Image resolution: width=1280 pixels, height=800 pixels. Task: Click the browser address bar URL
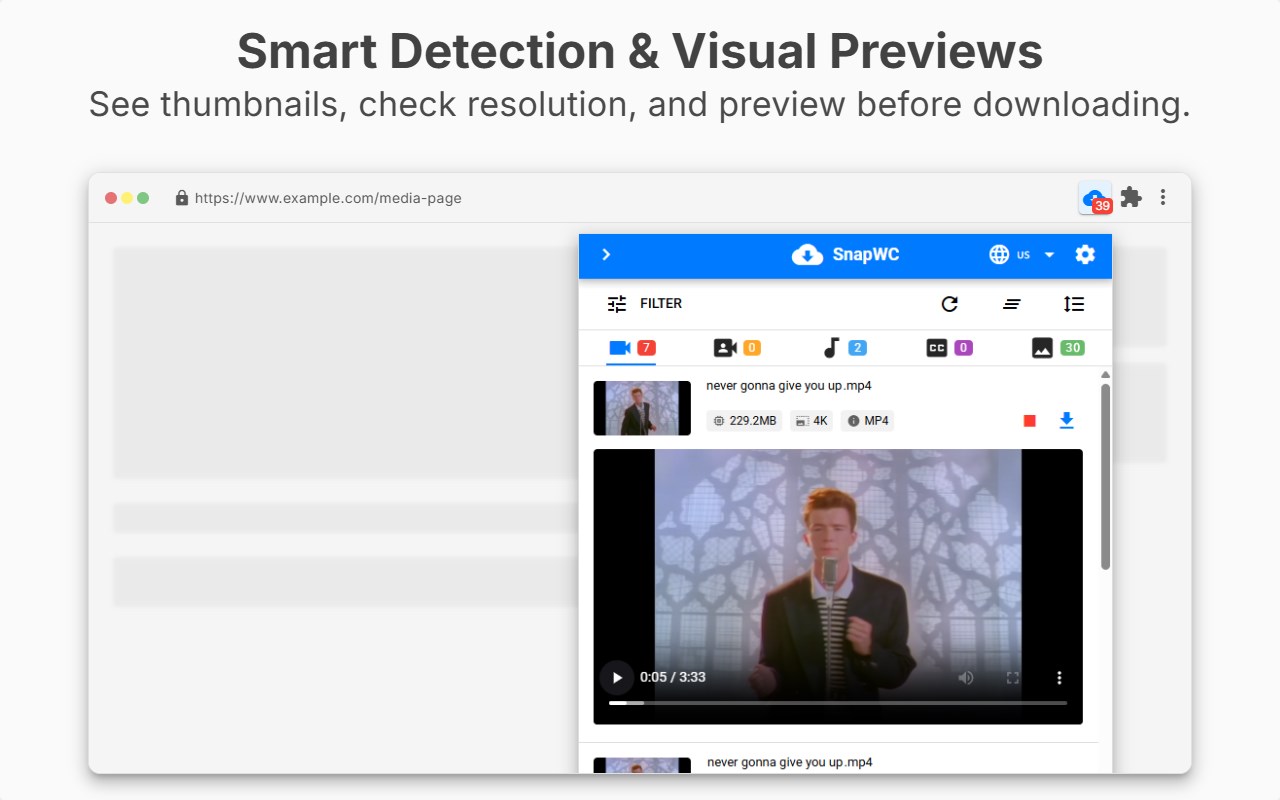(x=328, y=198)
